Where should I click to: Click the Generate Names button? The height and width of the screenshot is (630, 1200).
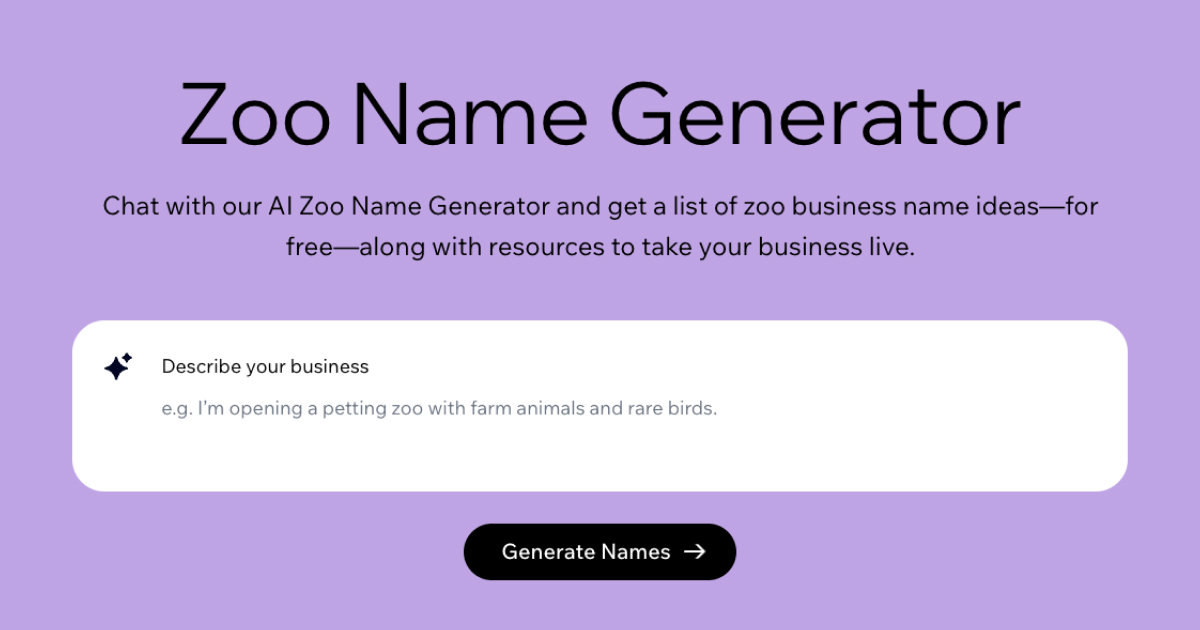click(600, 551)
